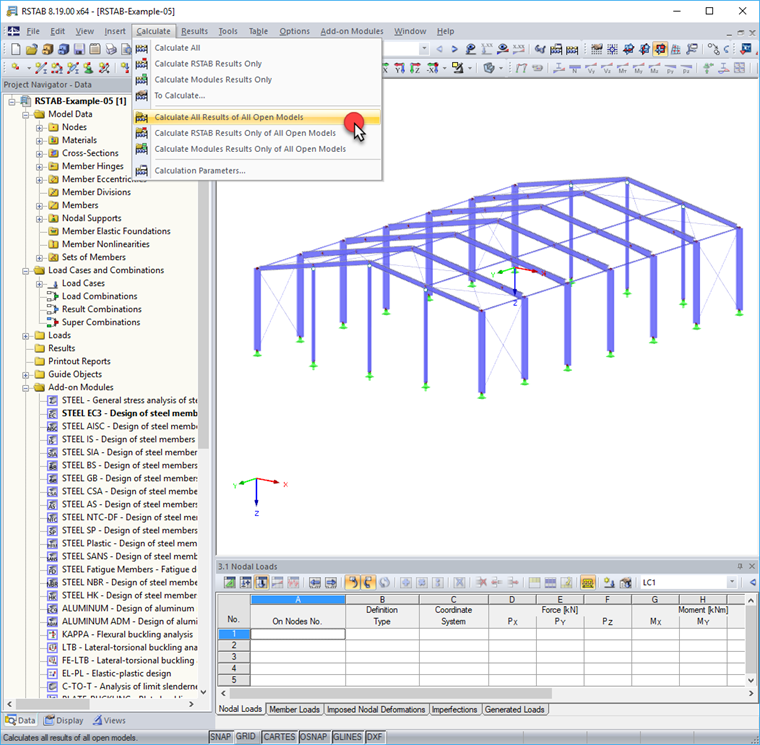Viewport: 760px width, 745px height.
Task: Switch to the Member Loads tab
Action: [294, 710]
